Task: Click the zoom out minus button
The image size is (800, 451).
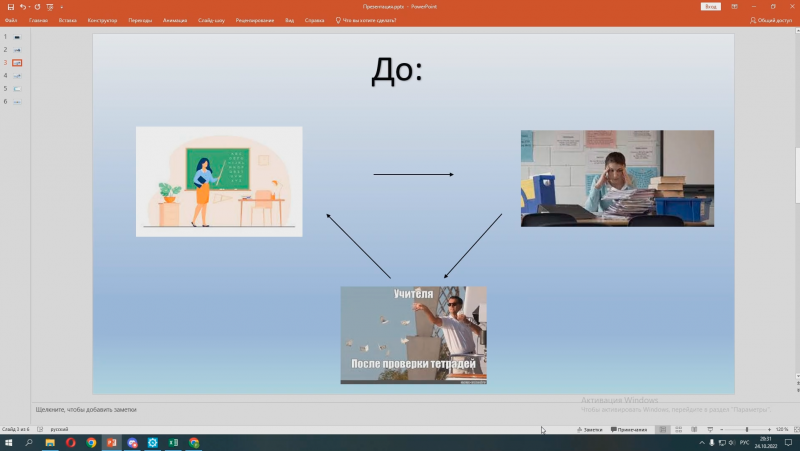Action: point(721,430)
